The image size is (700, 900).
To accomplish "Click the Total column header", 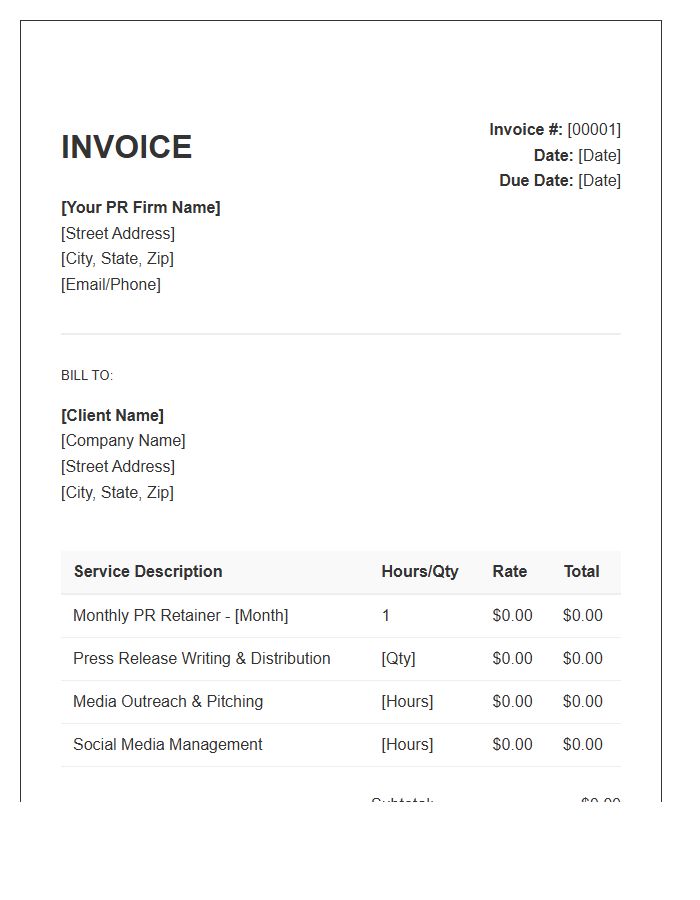I will tap(582, 572).
